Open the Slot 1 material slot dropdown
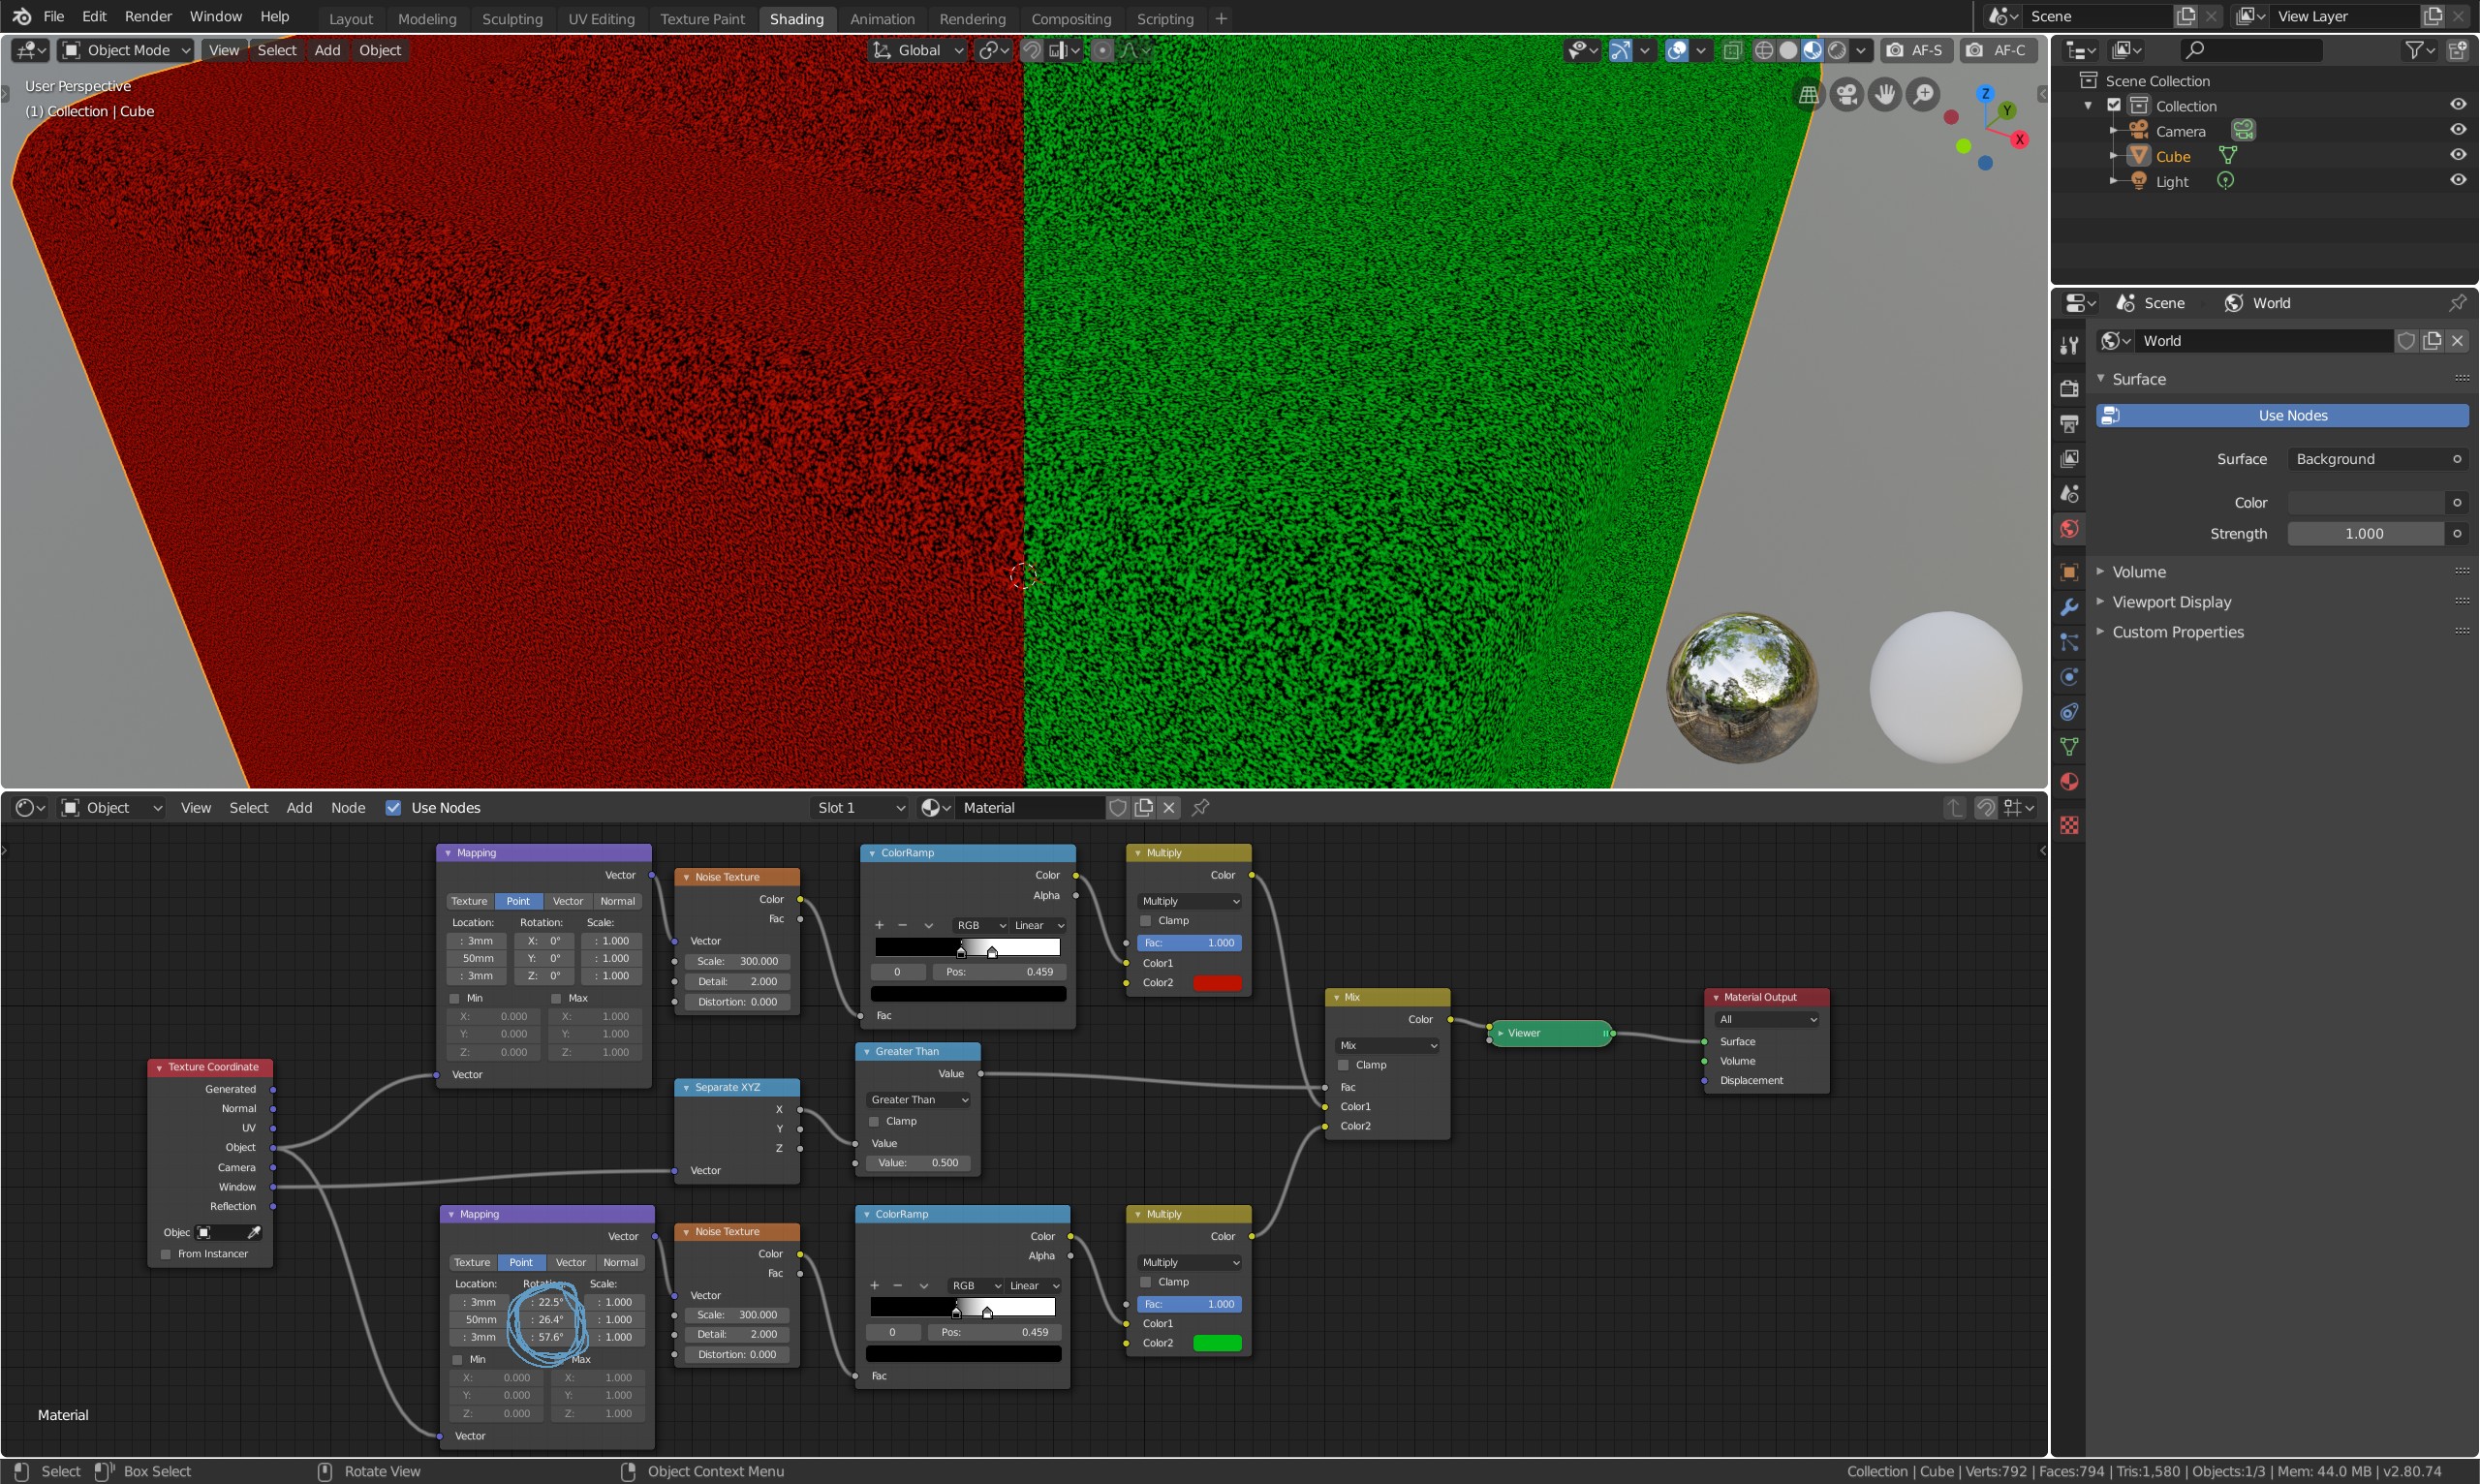The image size is (2480, 1484). tap(861, 807)
